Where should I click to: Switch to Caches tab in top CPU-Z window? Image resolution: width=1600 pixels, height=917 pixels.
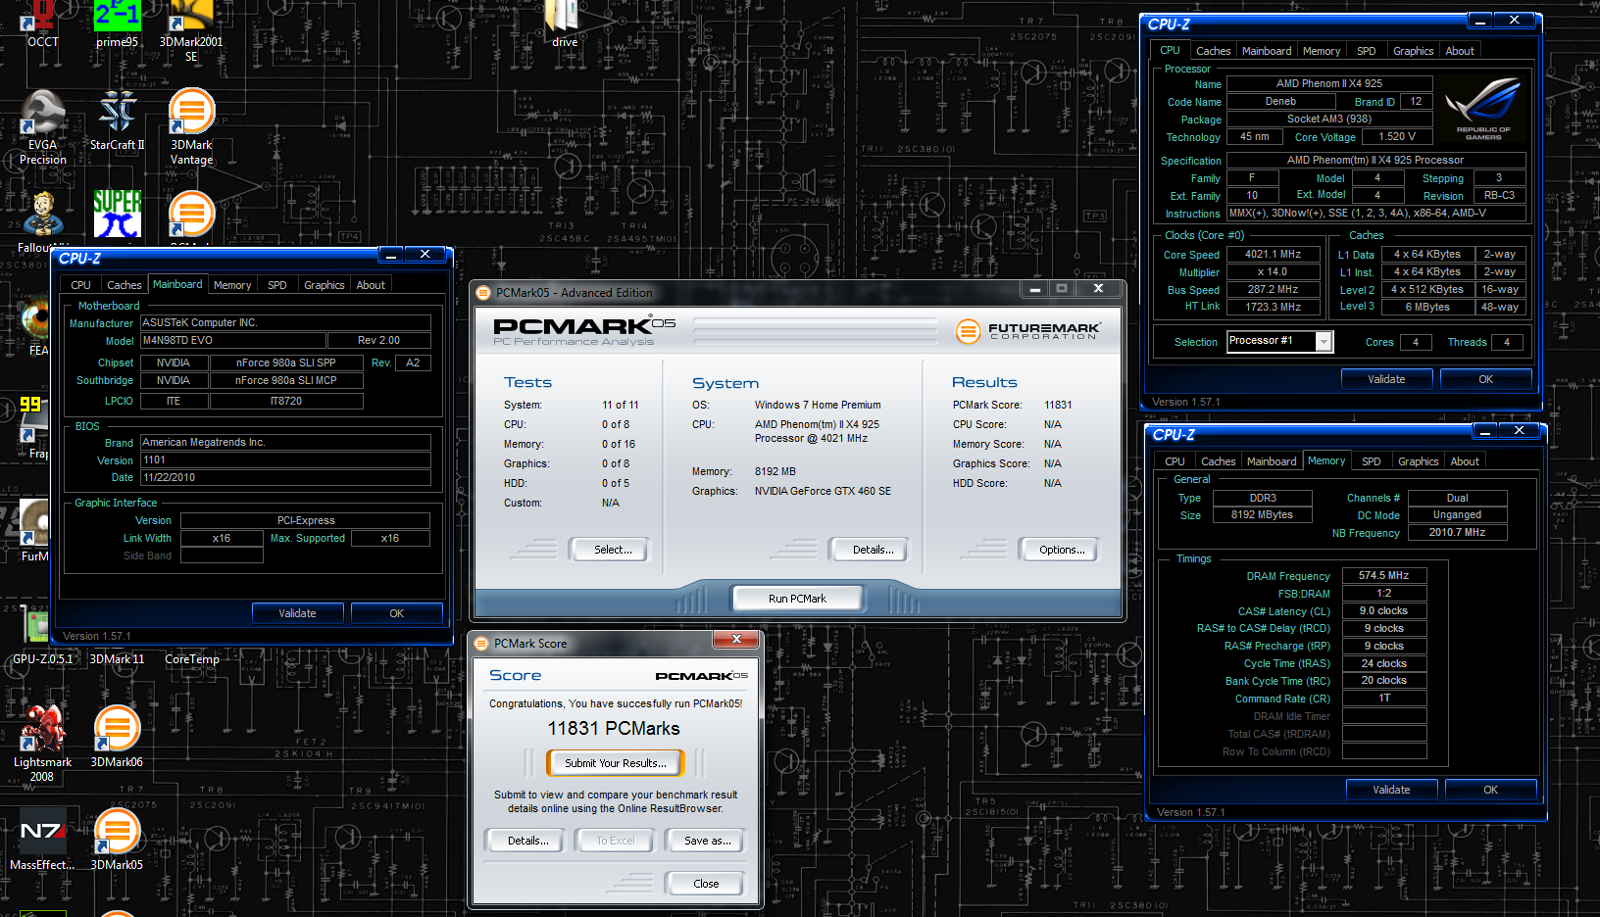click(1213, 51)
